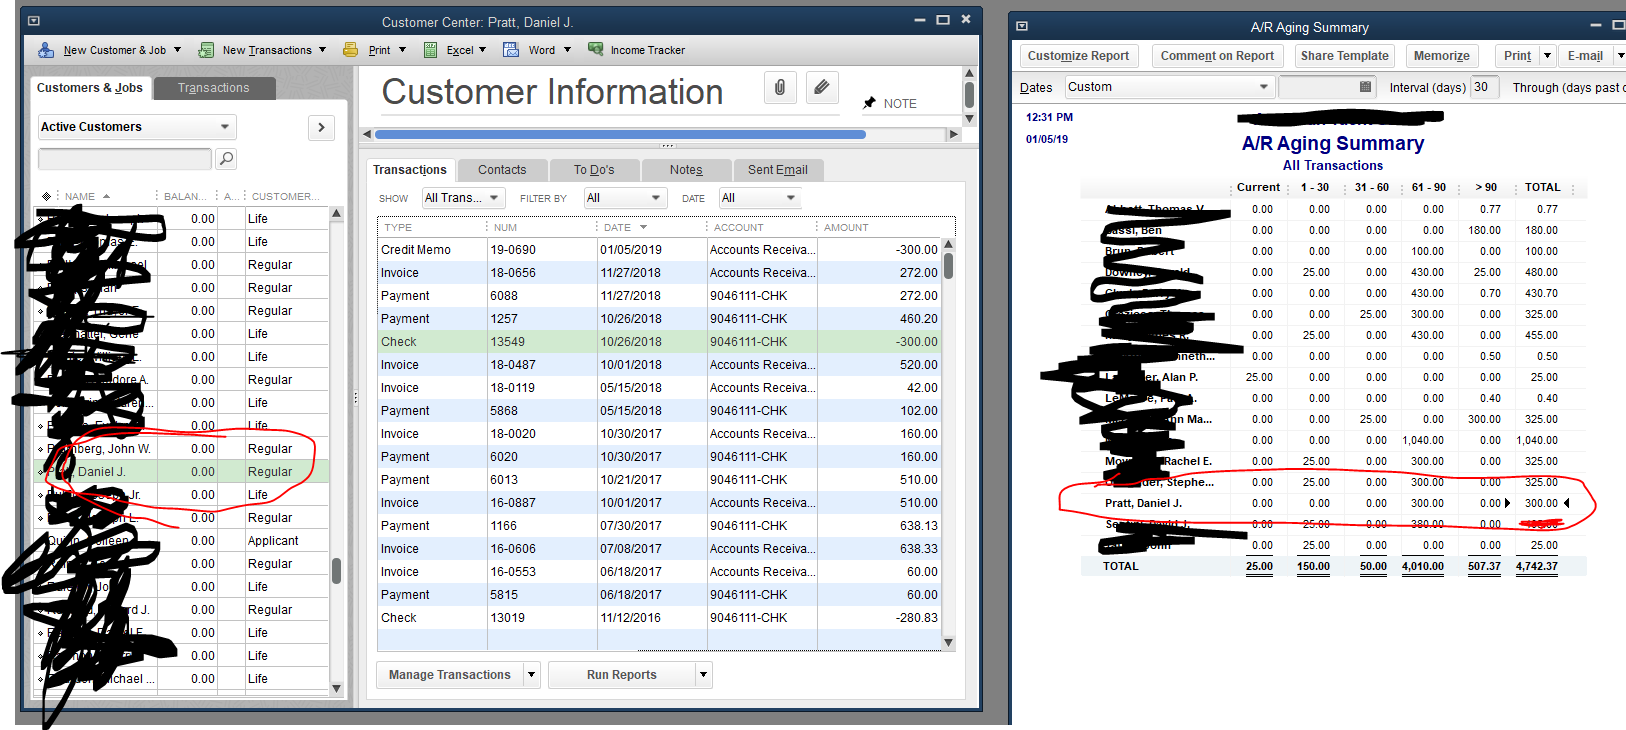Open the Income Tracker
The width and height of the screenshot is (1626, 730).
[x=636, y=50]
